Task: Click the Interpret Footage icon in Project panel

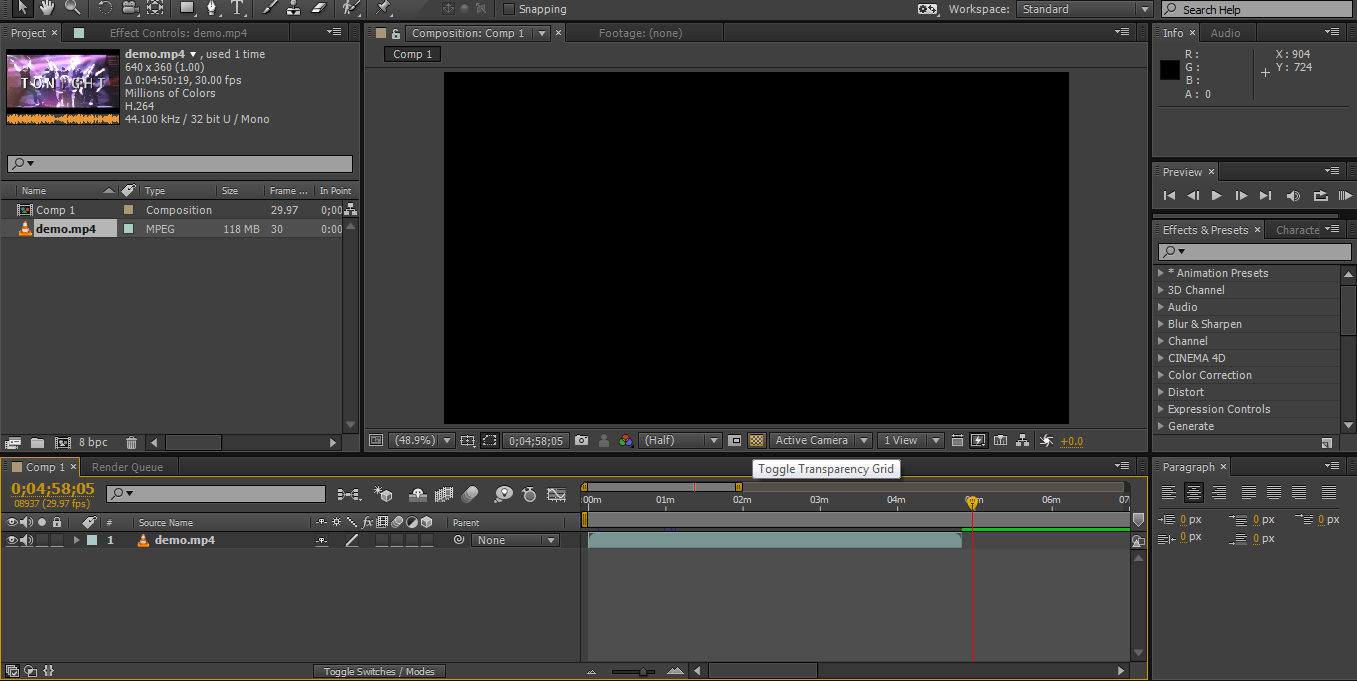Action: tap(13, 442)
